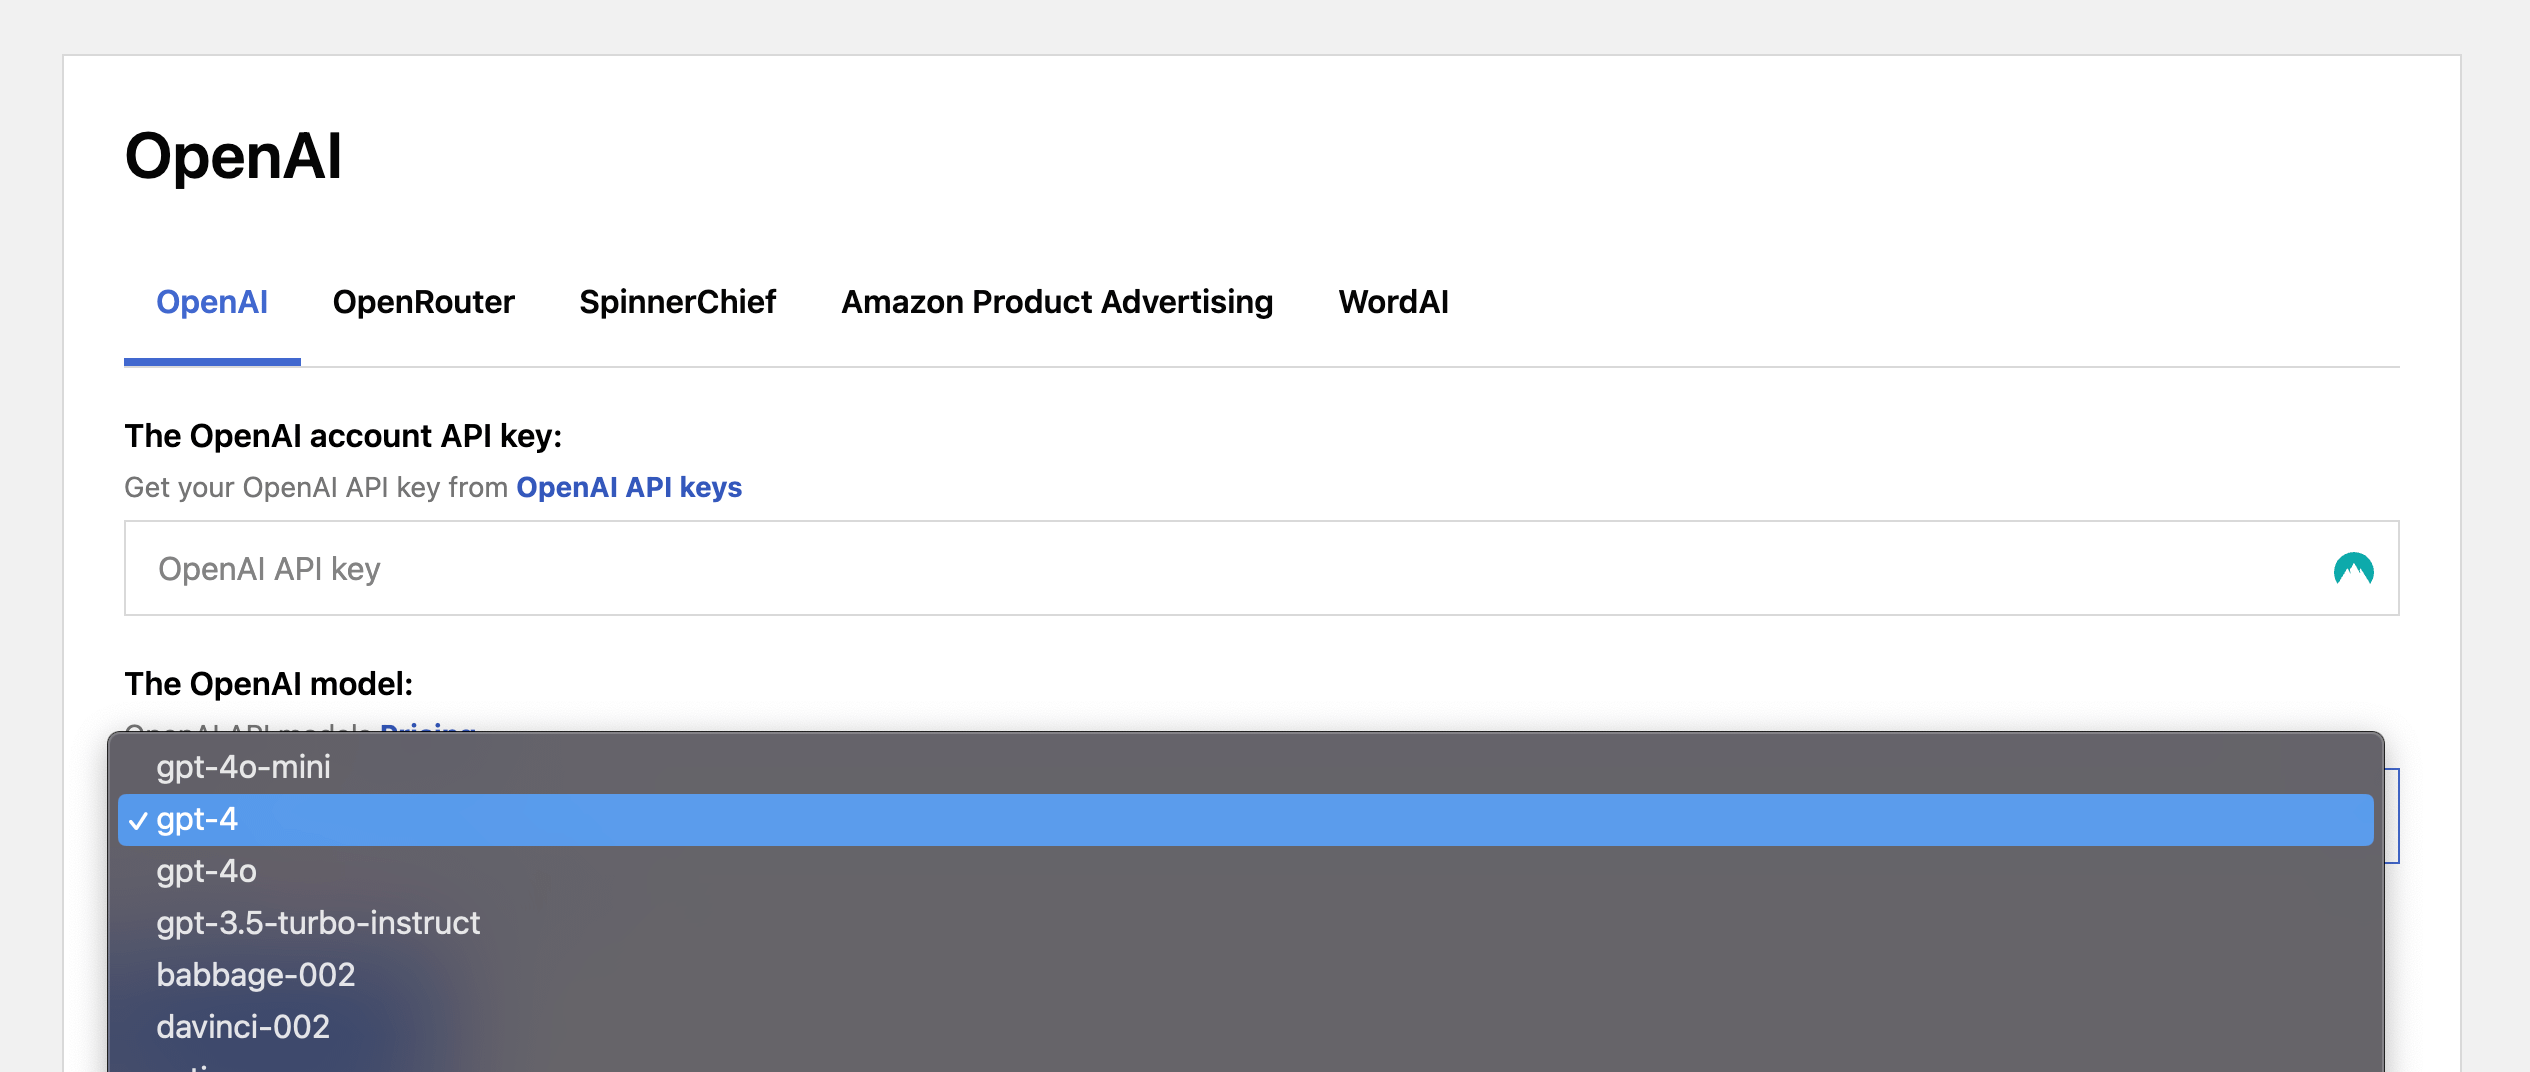The width and height of the screenshot is (2530, 1072).
Task: Click the password manager icon in API key field
Action: pyautogui.click(x=2353, y=569)
